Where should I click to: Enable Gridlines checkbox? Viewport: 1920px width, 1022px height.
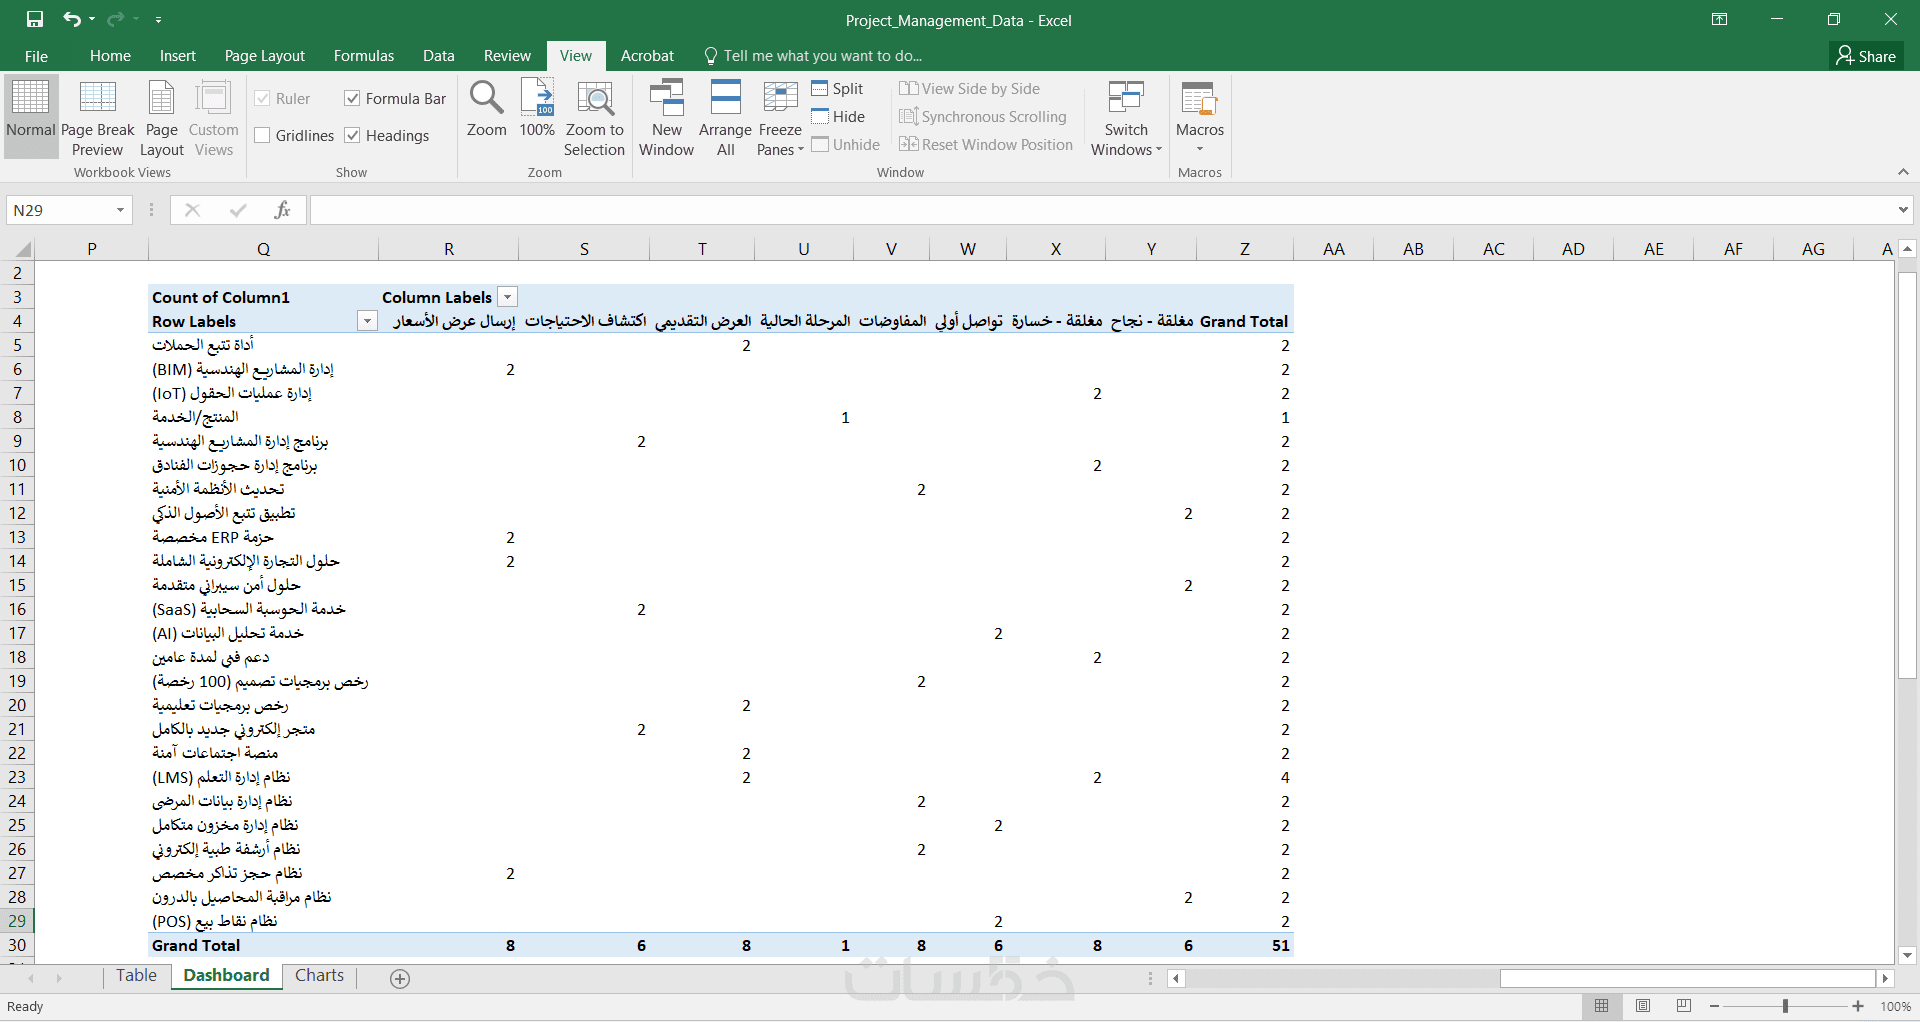(263, 135)
